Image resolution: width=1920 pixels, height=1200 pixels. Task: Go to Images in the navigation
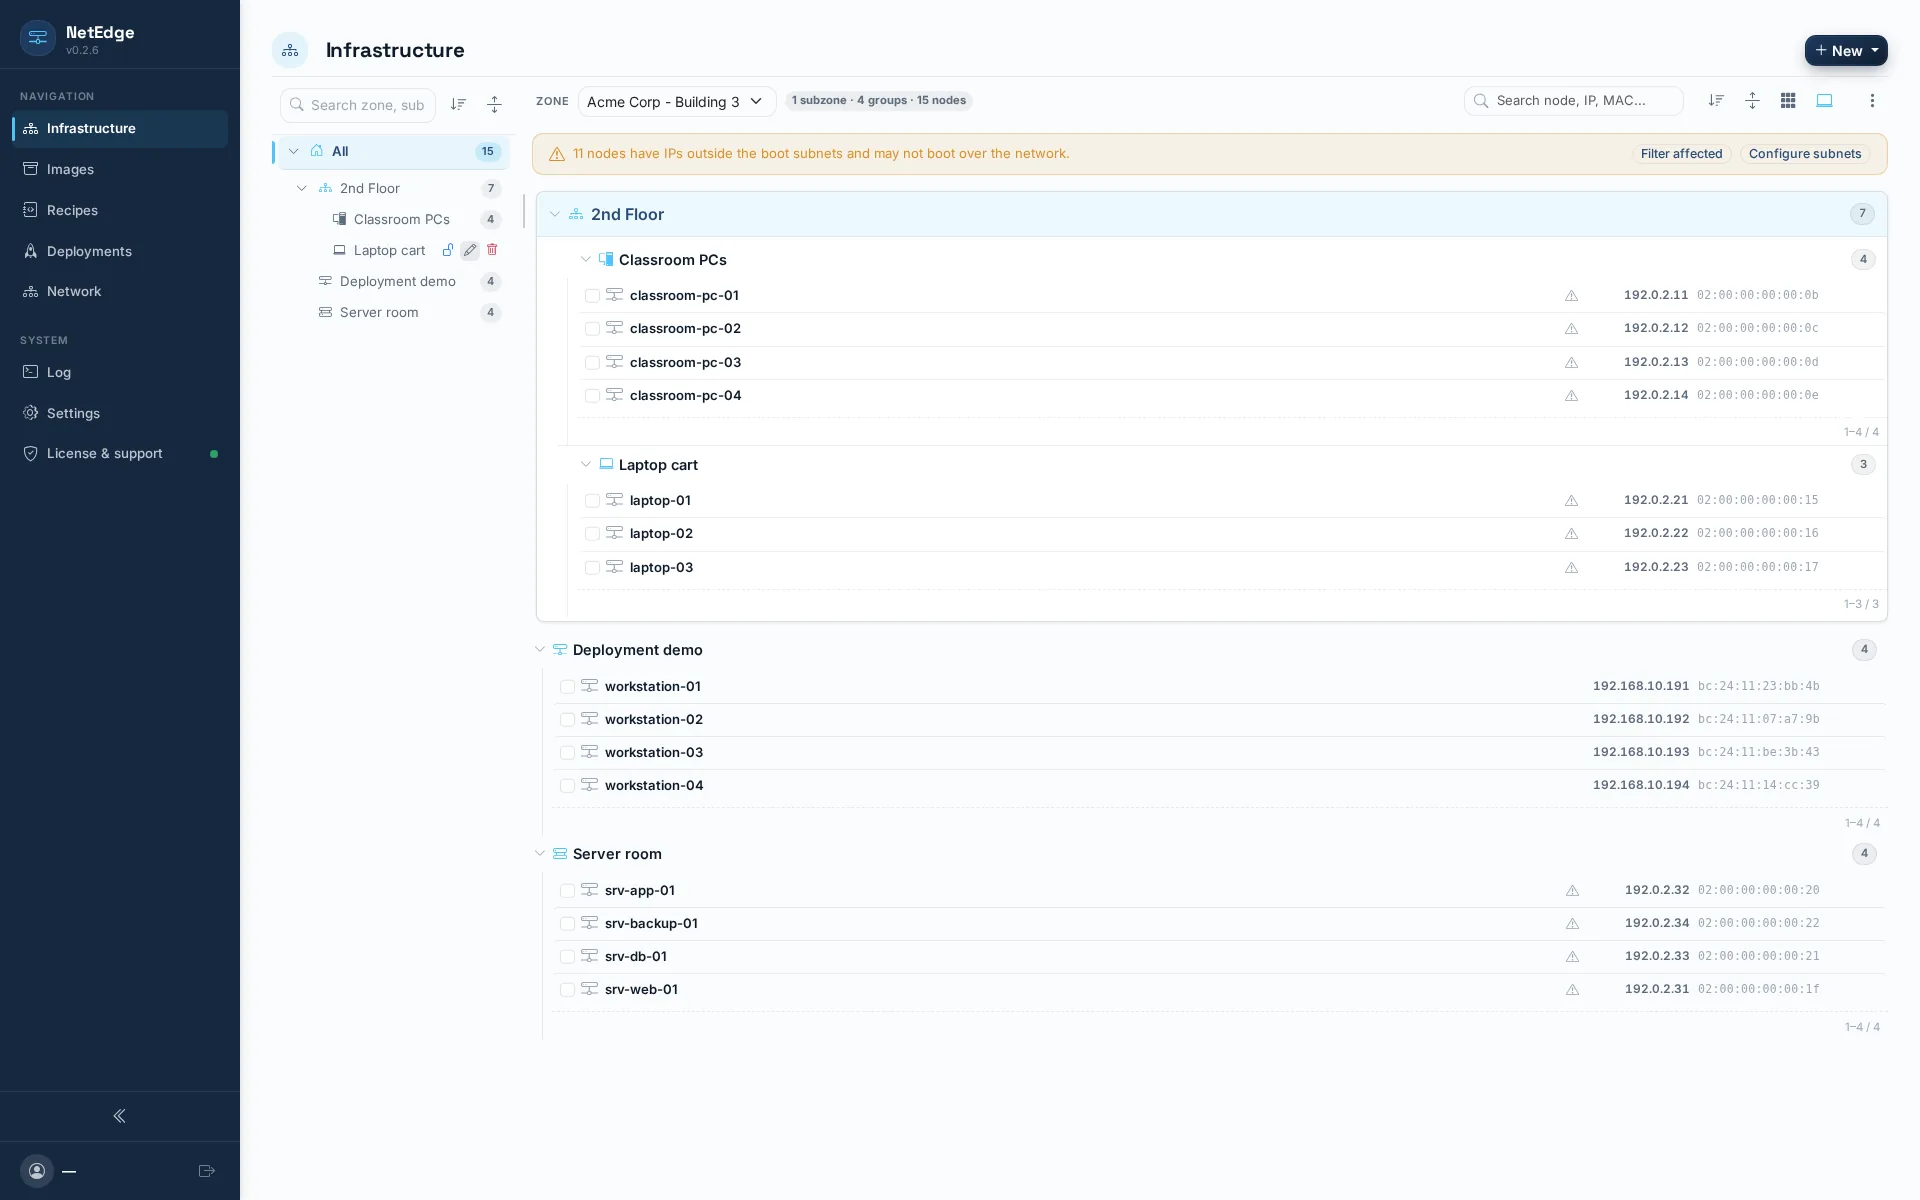(x=120, y=169)
